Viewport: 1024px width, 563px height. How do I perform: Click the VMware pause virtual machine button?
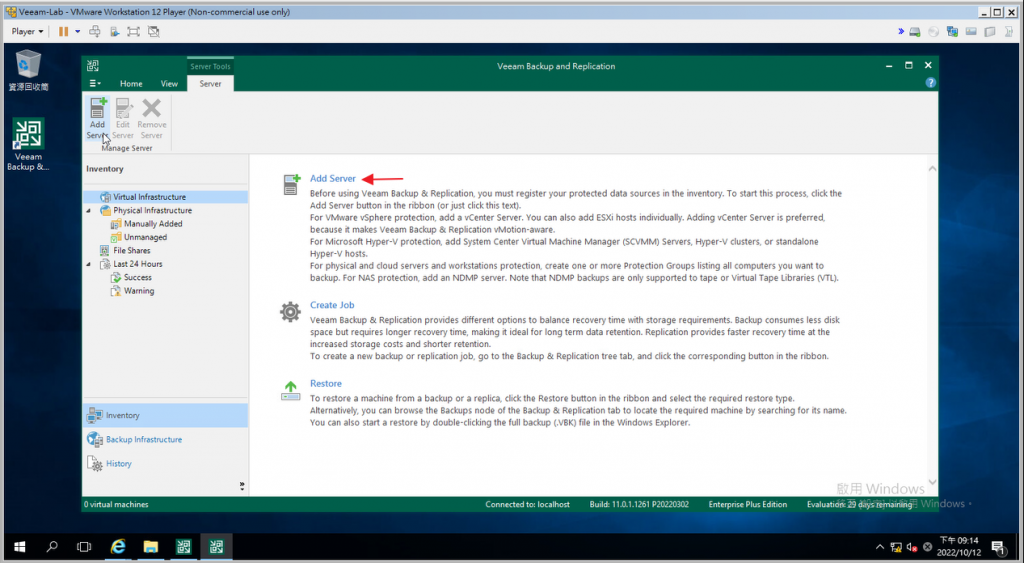[x=63, y=31]
